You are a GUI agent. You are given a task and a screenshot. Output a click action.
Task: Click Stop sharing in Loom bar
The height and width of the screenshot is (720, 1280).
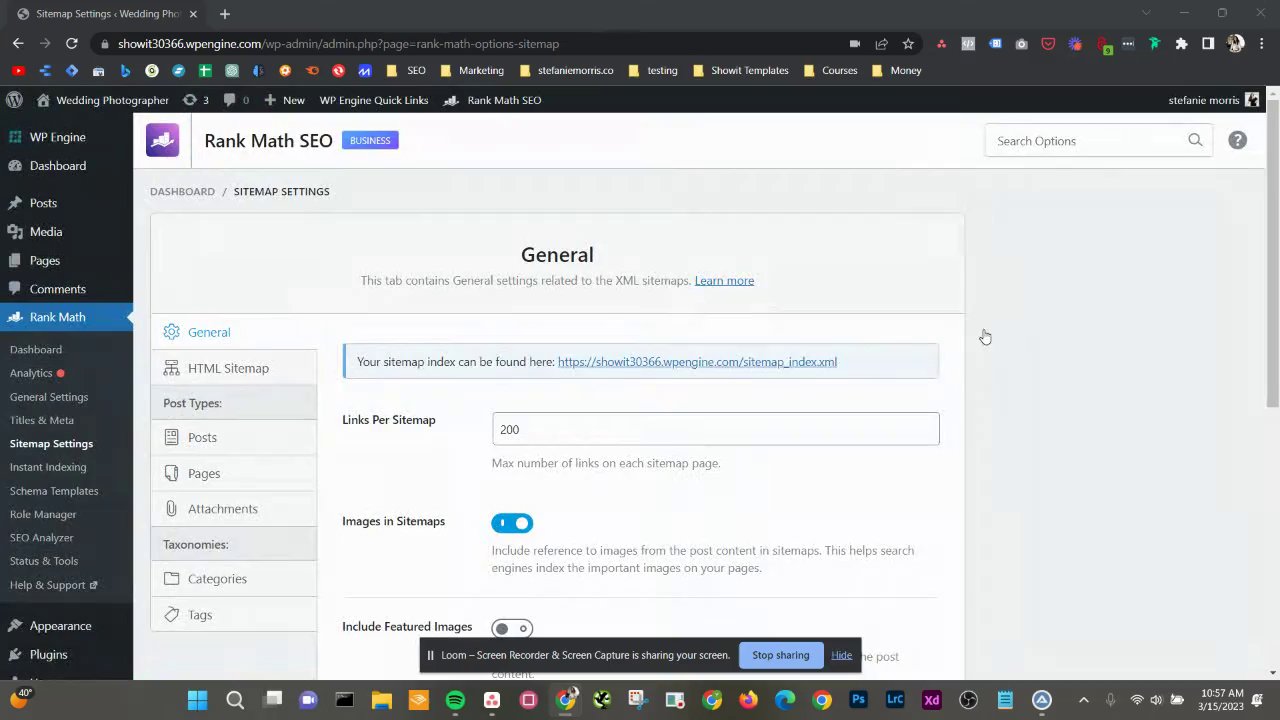tap(780, 655)
